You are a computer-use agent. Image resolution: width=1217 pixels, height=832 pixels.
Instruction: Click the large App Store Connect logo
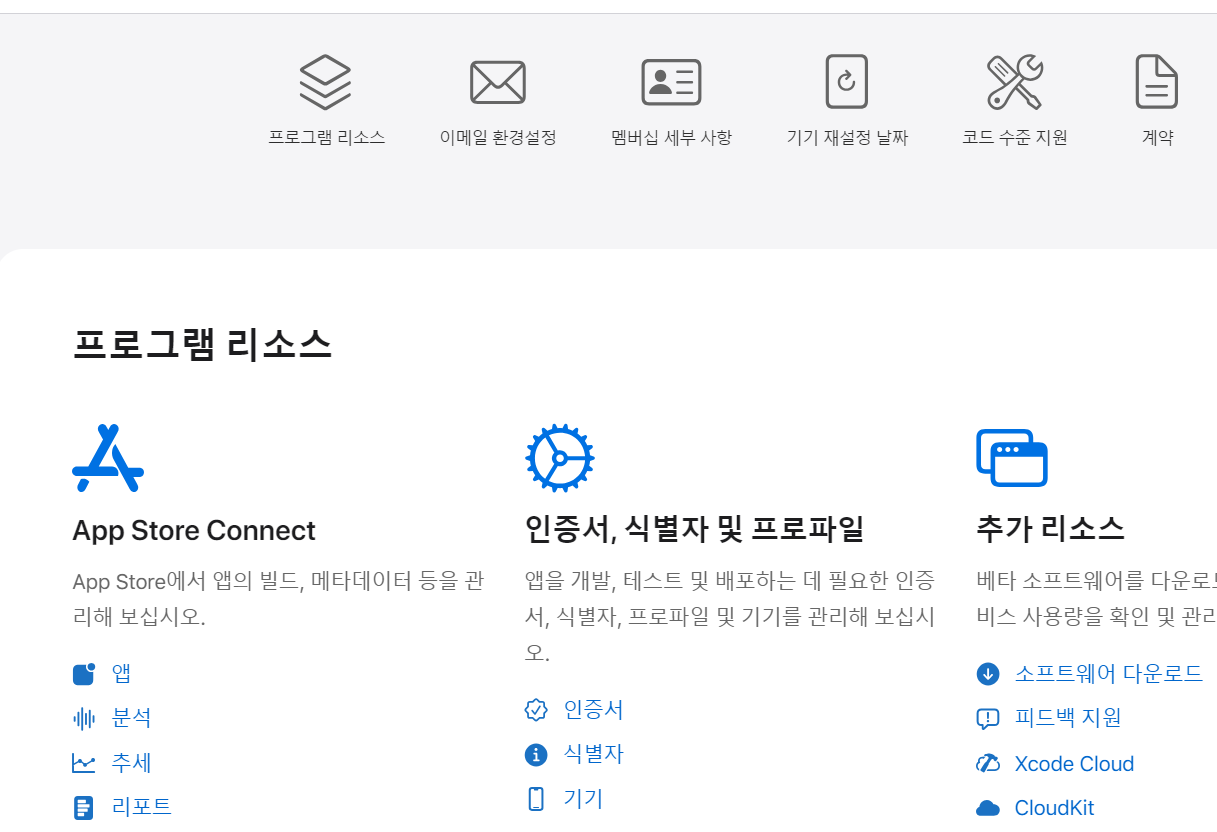108,458
